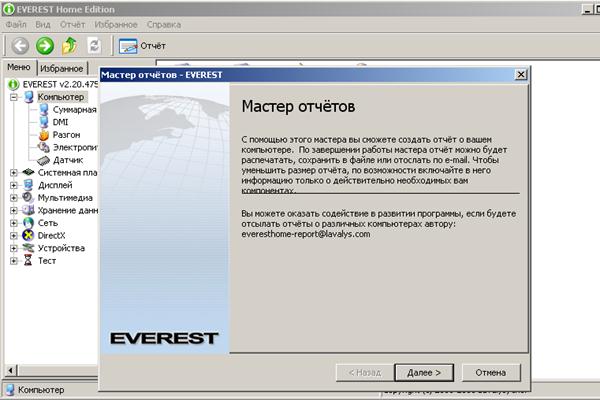Viewport: 600px width, 400px height.
Task: Click the Мультимедиа icon
Action: pos(28,198)
